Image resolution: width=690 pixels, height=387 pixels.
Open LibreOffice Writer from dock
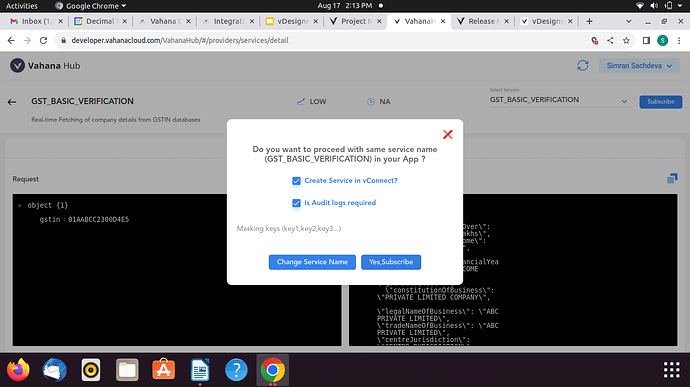click(200, 370)
